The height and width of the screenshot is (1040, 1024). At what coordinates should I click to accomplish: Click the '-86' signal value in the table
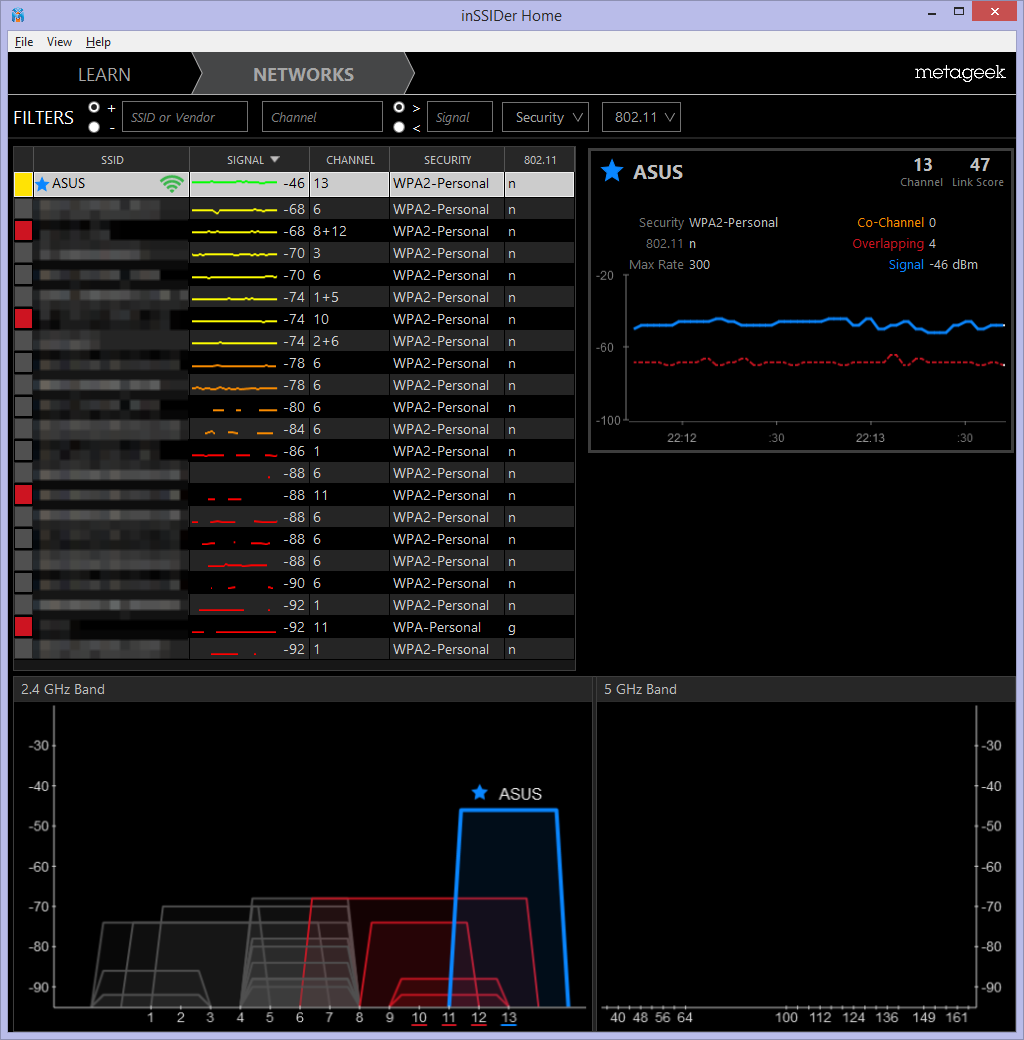[x=294, y=451]
